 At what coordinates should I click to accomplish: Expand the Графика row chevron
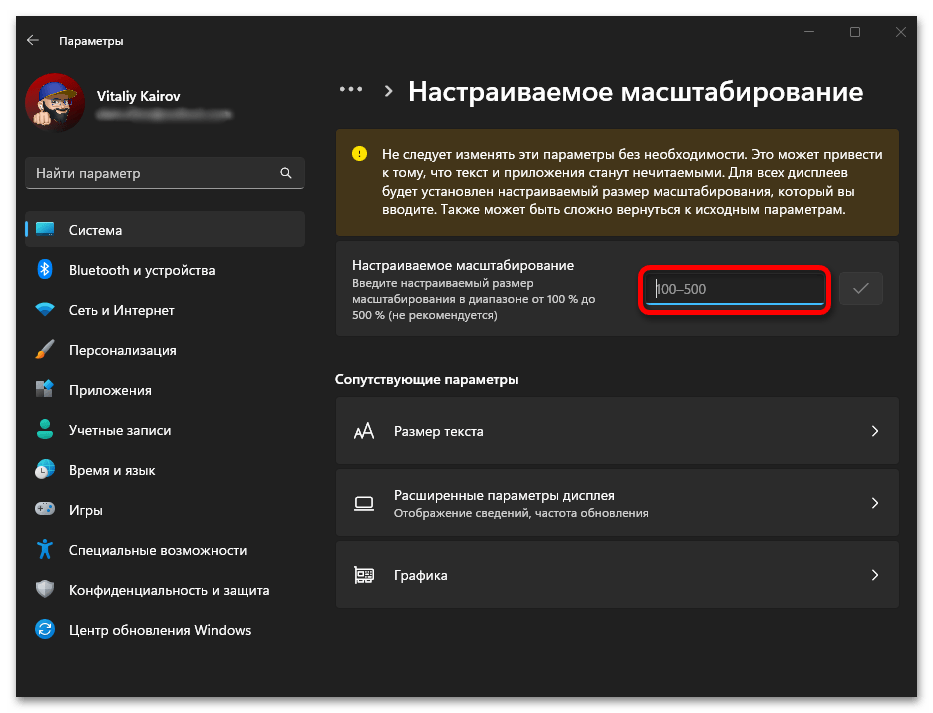[x=874, y=575]
